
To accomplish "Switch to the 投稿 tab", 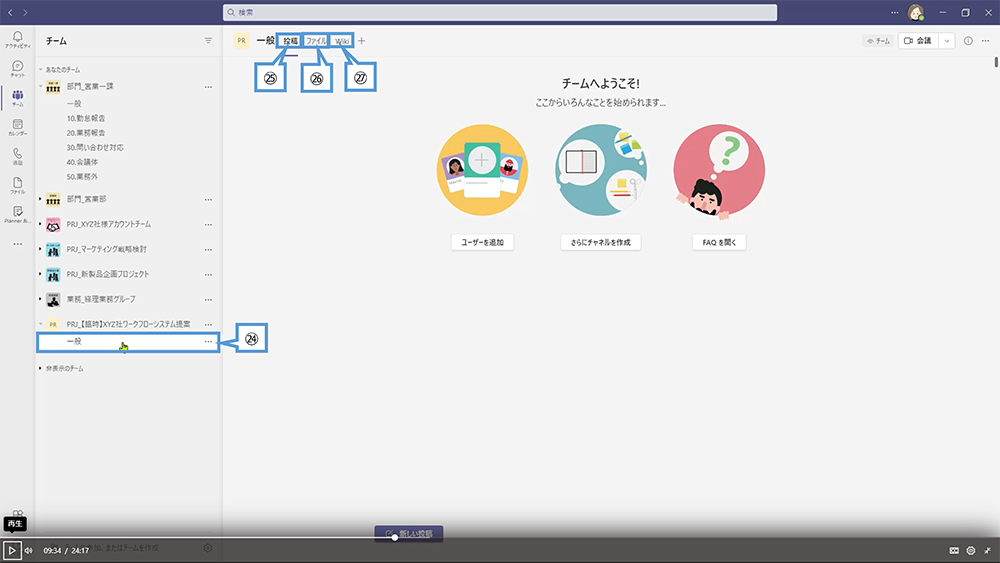I will (290, 41).
